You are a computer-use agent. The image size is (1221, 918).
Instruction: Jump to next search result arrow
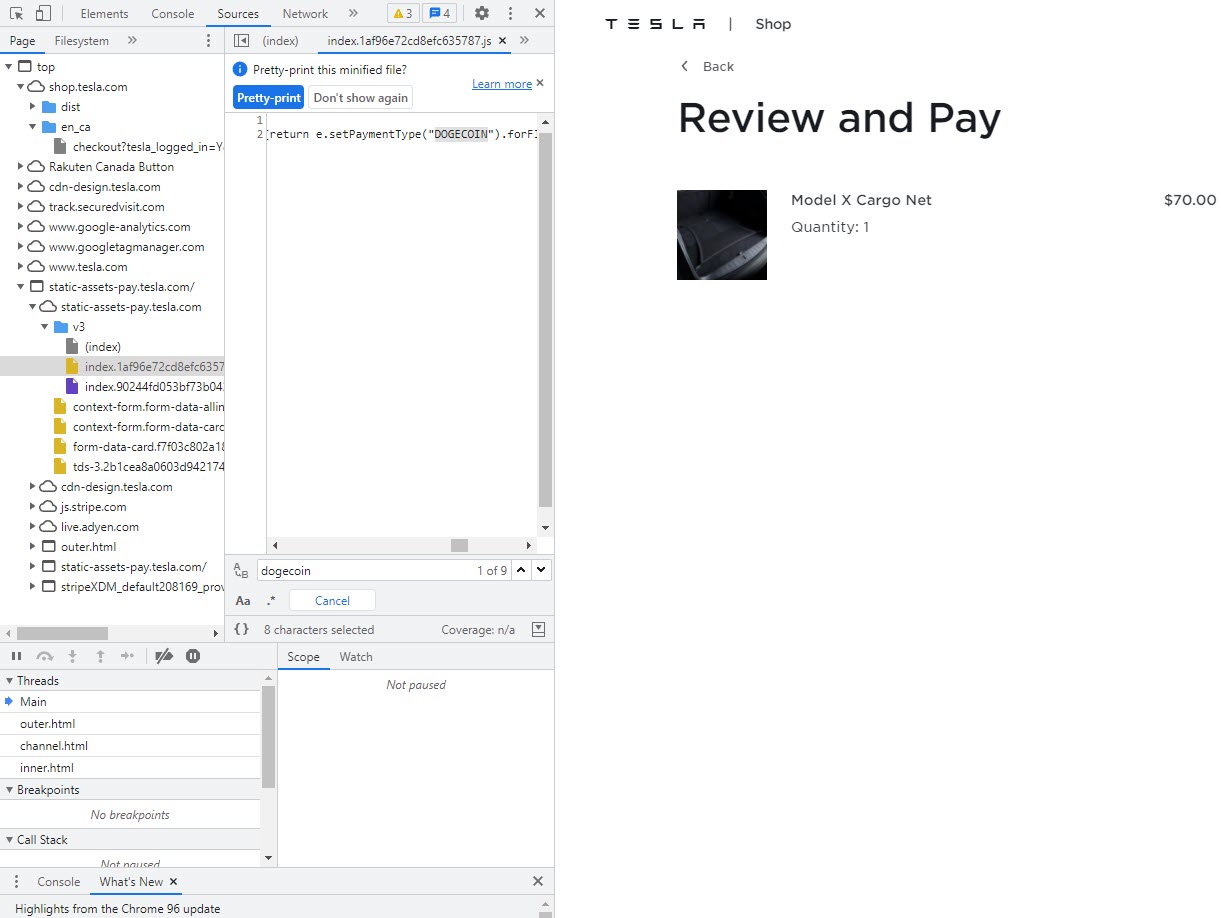(x=541, y=570)
